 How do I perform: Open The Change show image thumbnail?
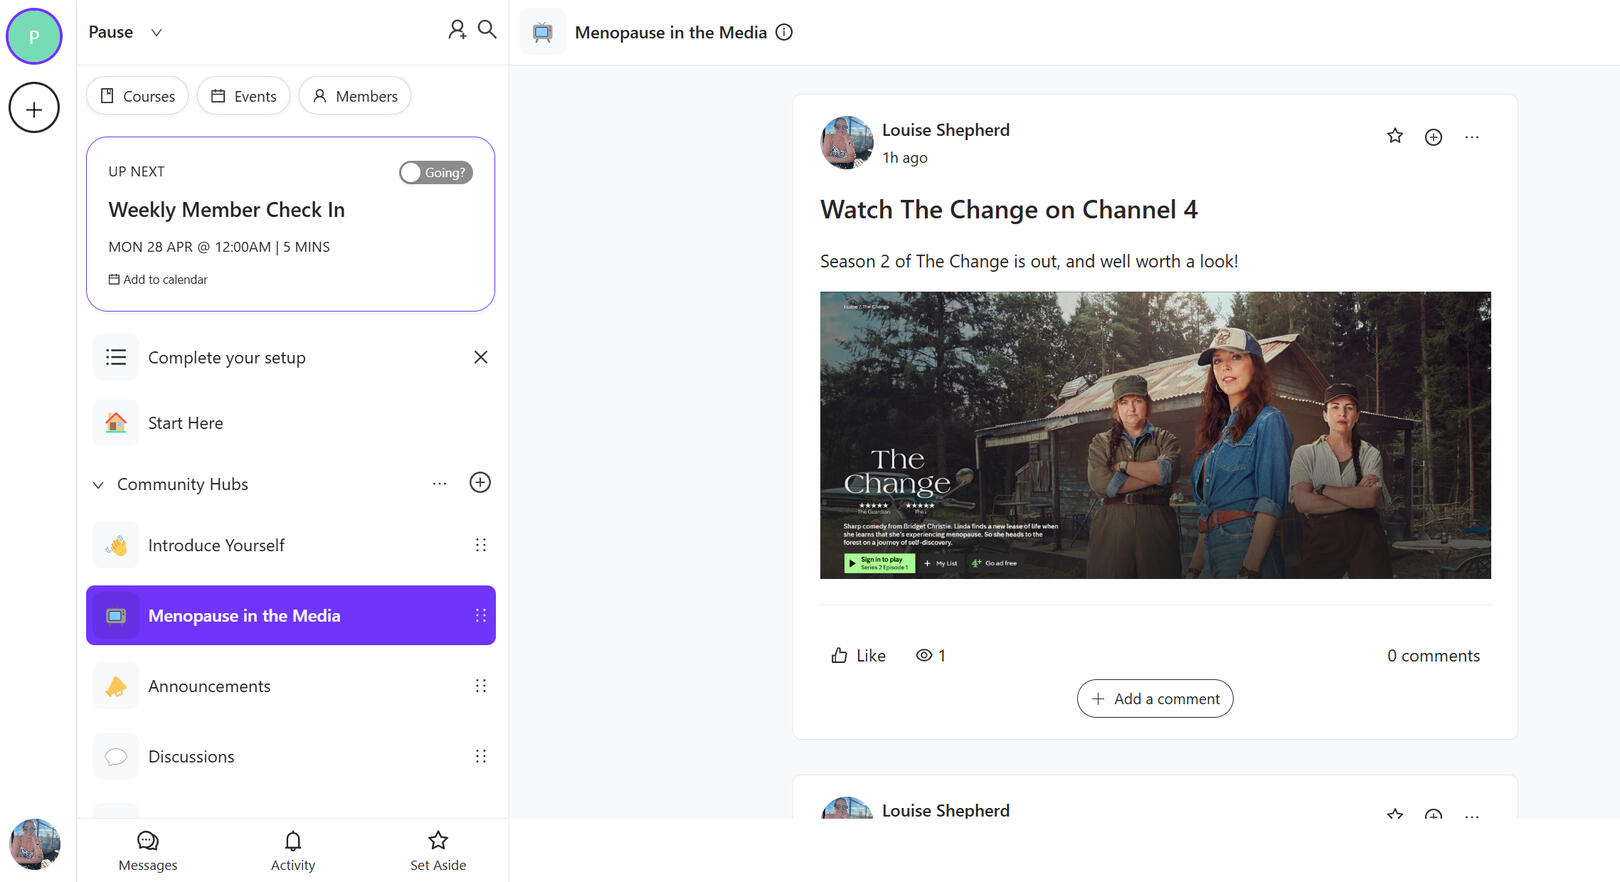point(1155,435)
